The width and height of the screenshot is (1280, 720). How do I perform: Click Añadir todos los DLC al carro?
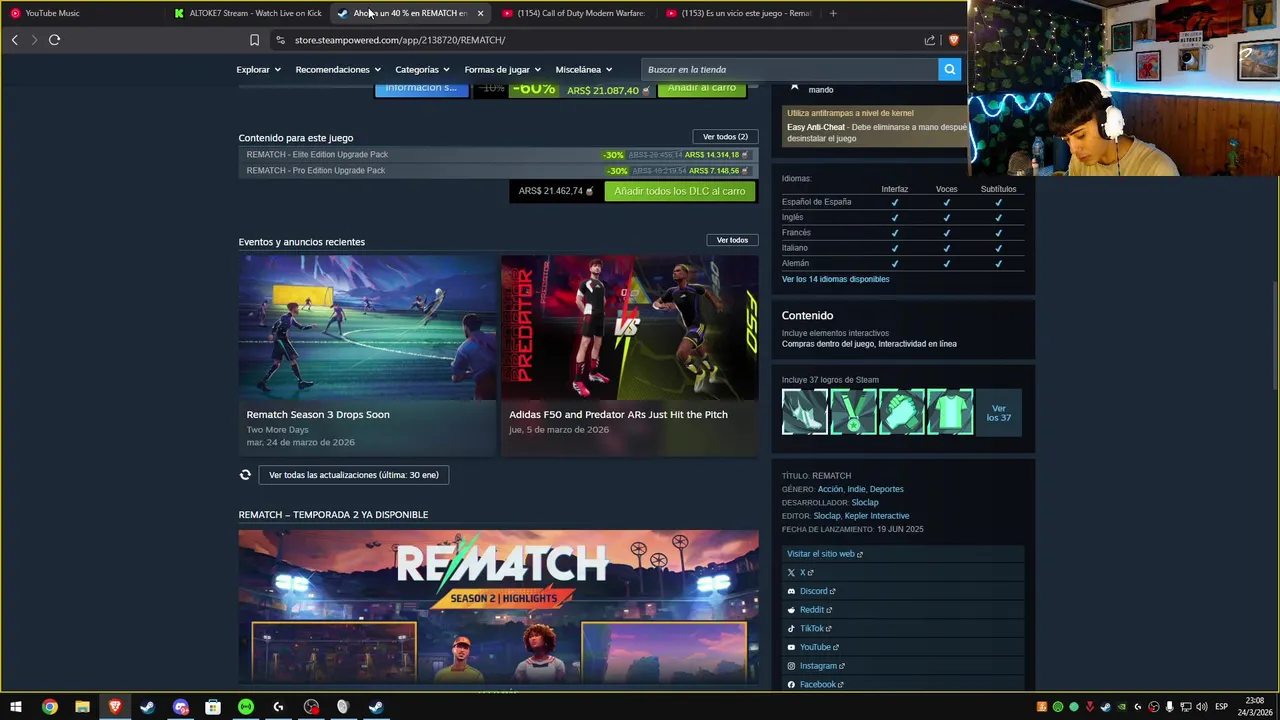(680, 191)
